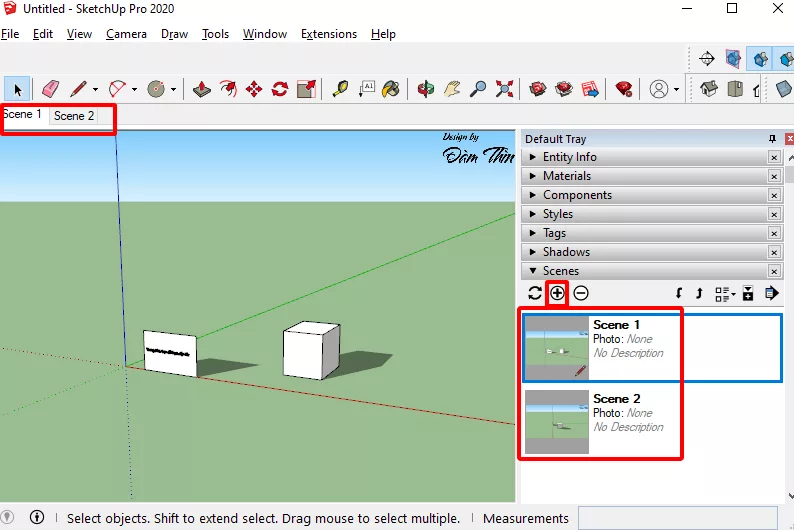Select the Move tool
The height and width of the screenshot is (530, 794).
[x=254, y=90]
